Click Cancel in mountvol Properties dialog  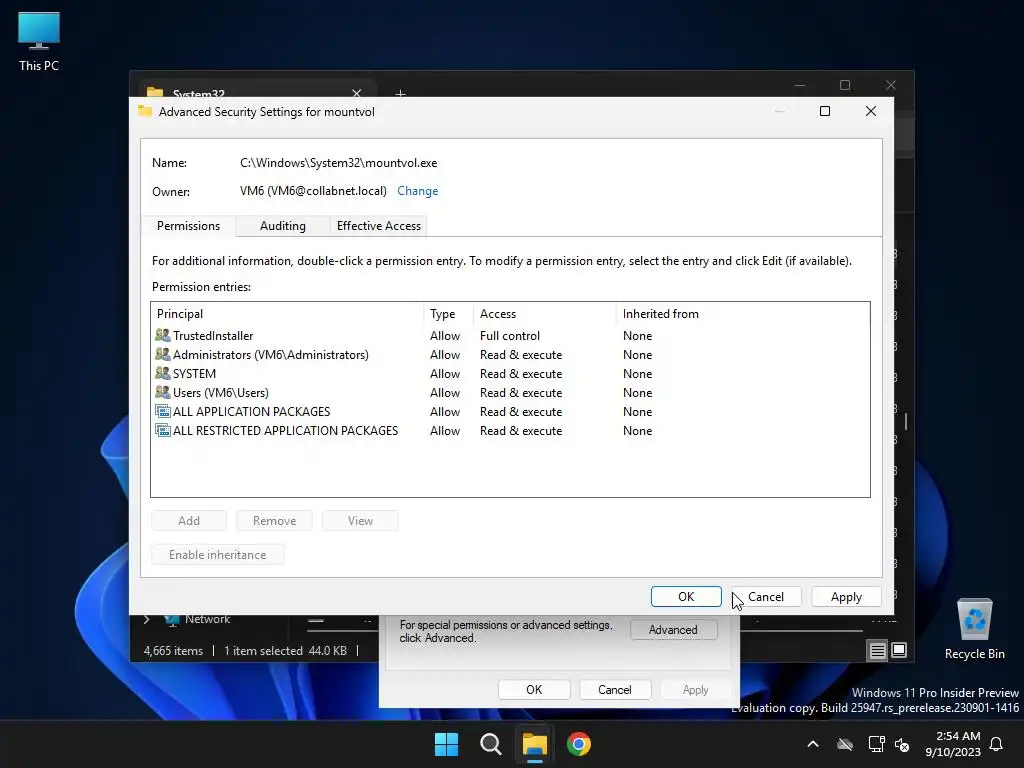(615, 690)
